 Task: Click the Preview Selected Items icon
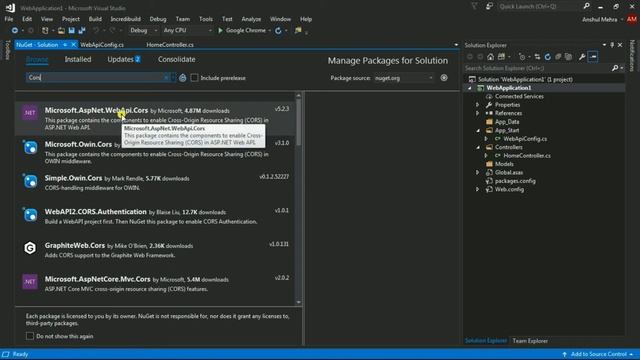pyautogui.click(x=593, y=57)
